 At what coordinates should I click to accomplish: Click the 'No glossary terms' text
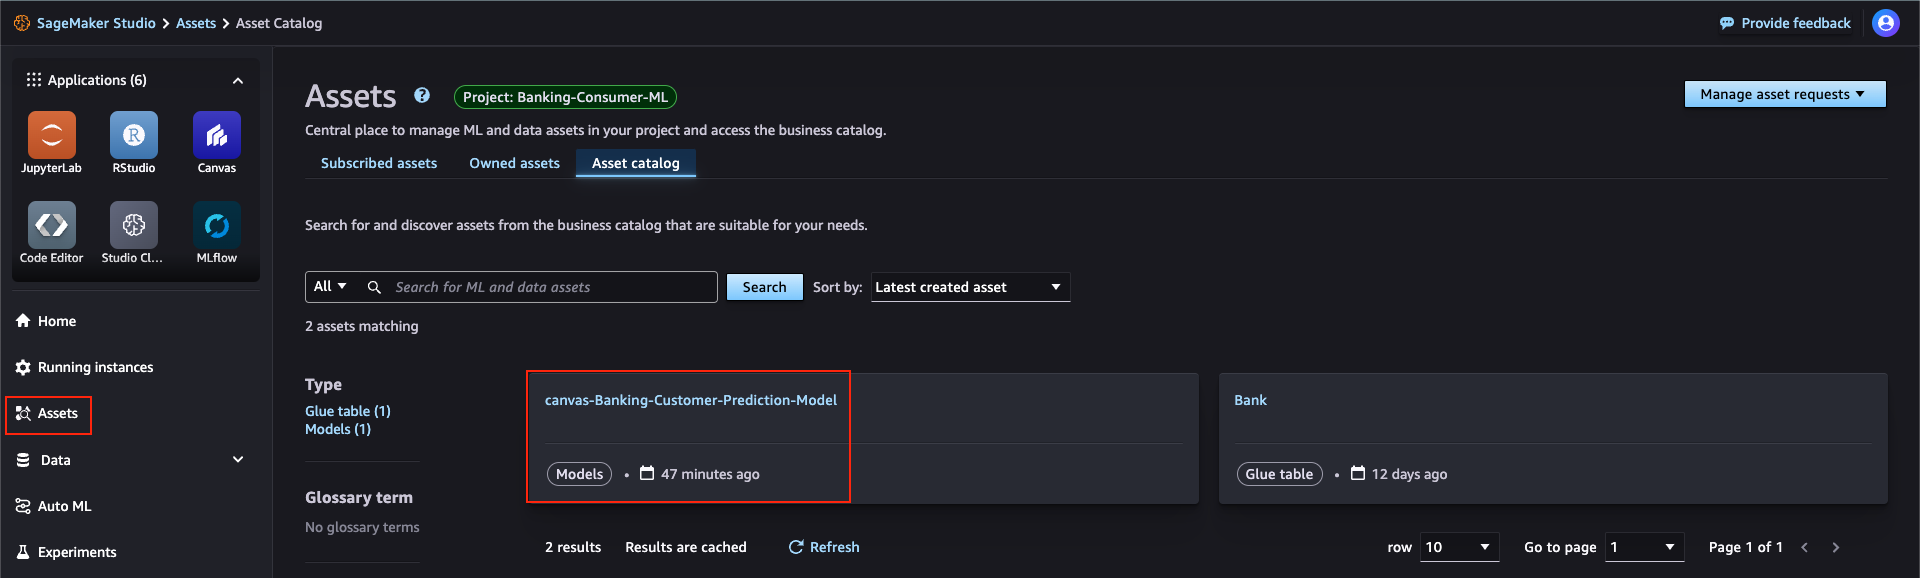click(362, 527)
